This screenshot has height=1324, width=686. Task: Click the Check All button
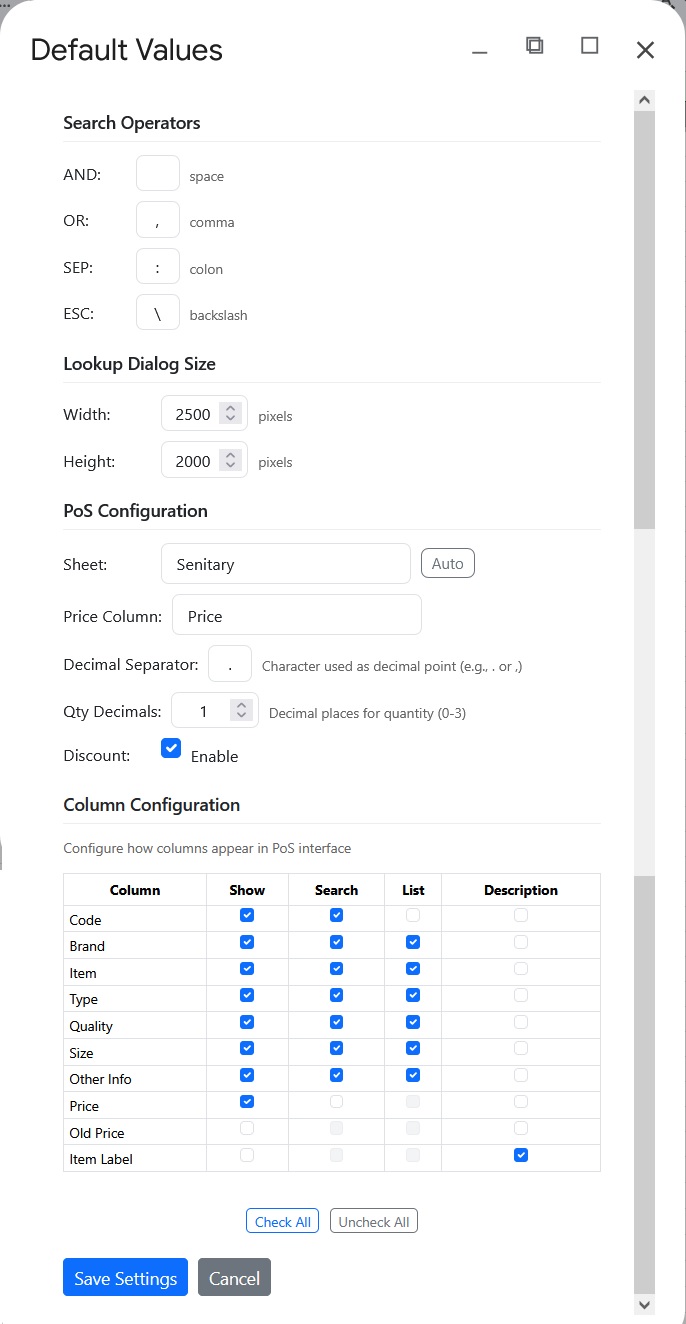(283, 1221)
